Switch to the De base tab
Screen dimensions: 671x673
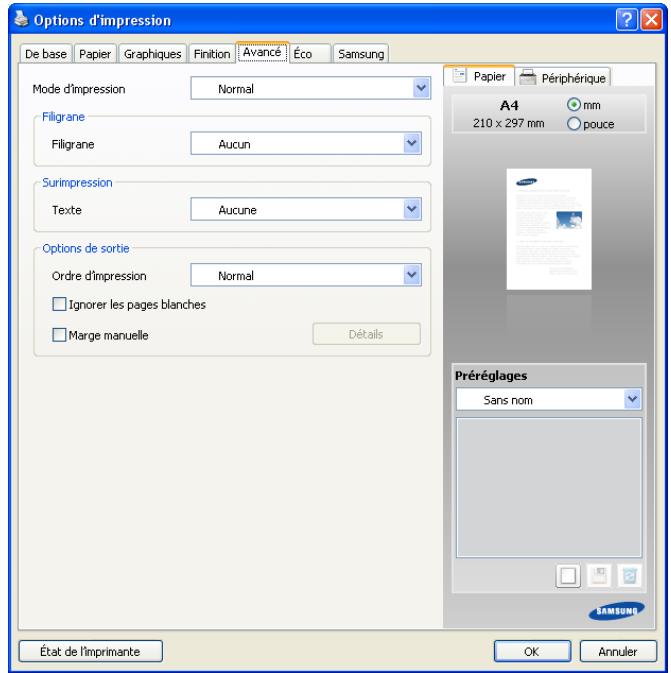click(x=46, y=54)
